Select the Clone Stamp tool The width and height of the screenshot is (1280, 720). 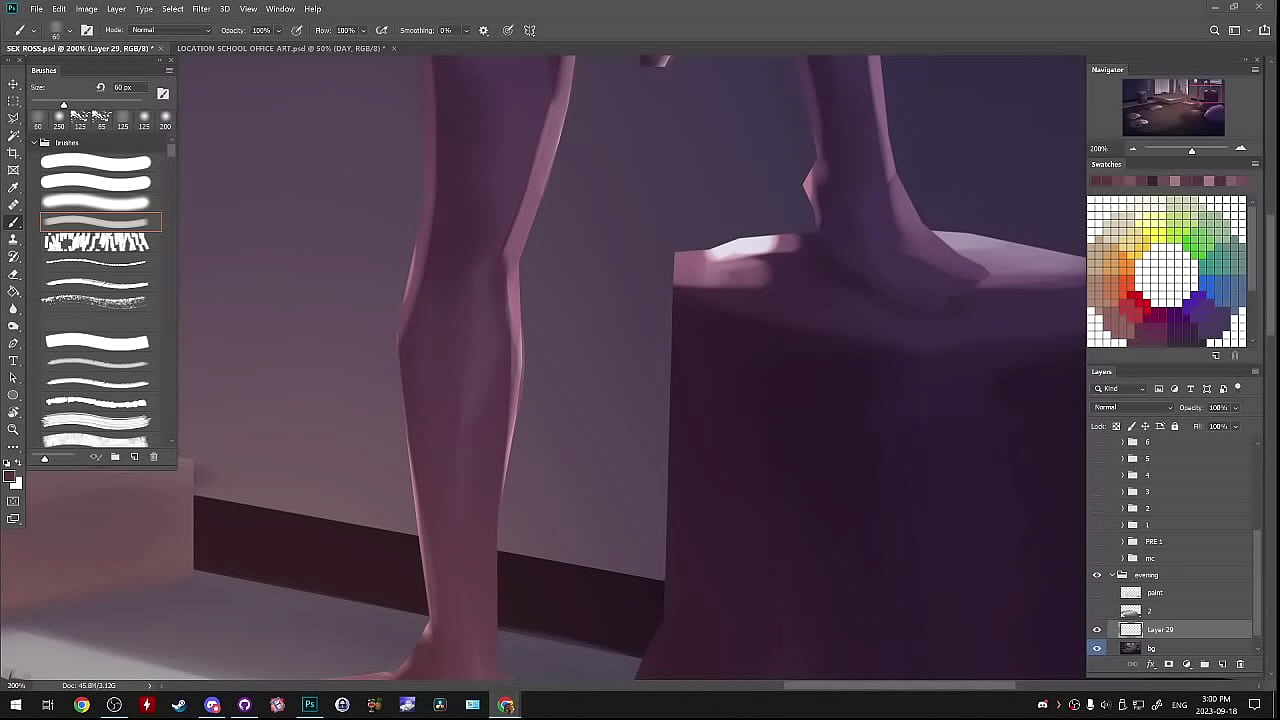click(x=13, y=239)
